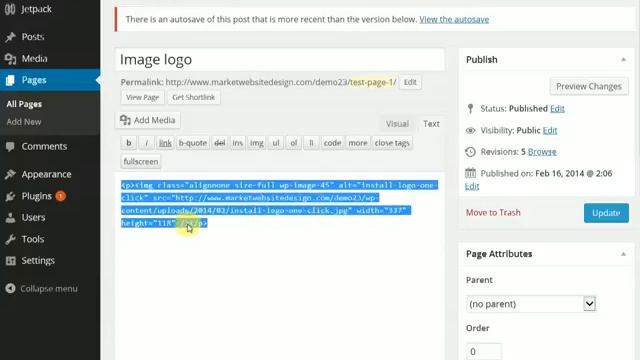
Task: Click the Collapse menu arrow icon
Action: tap(10, 289)
